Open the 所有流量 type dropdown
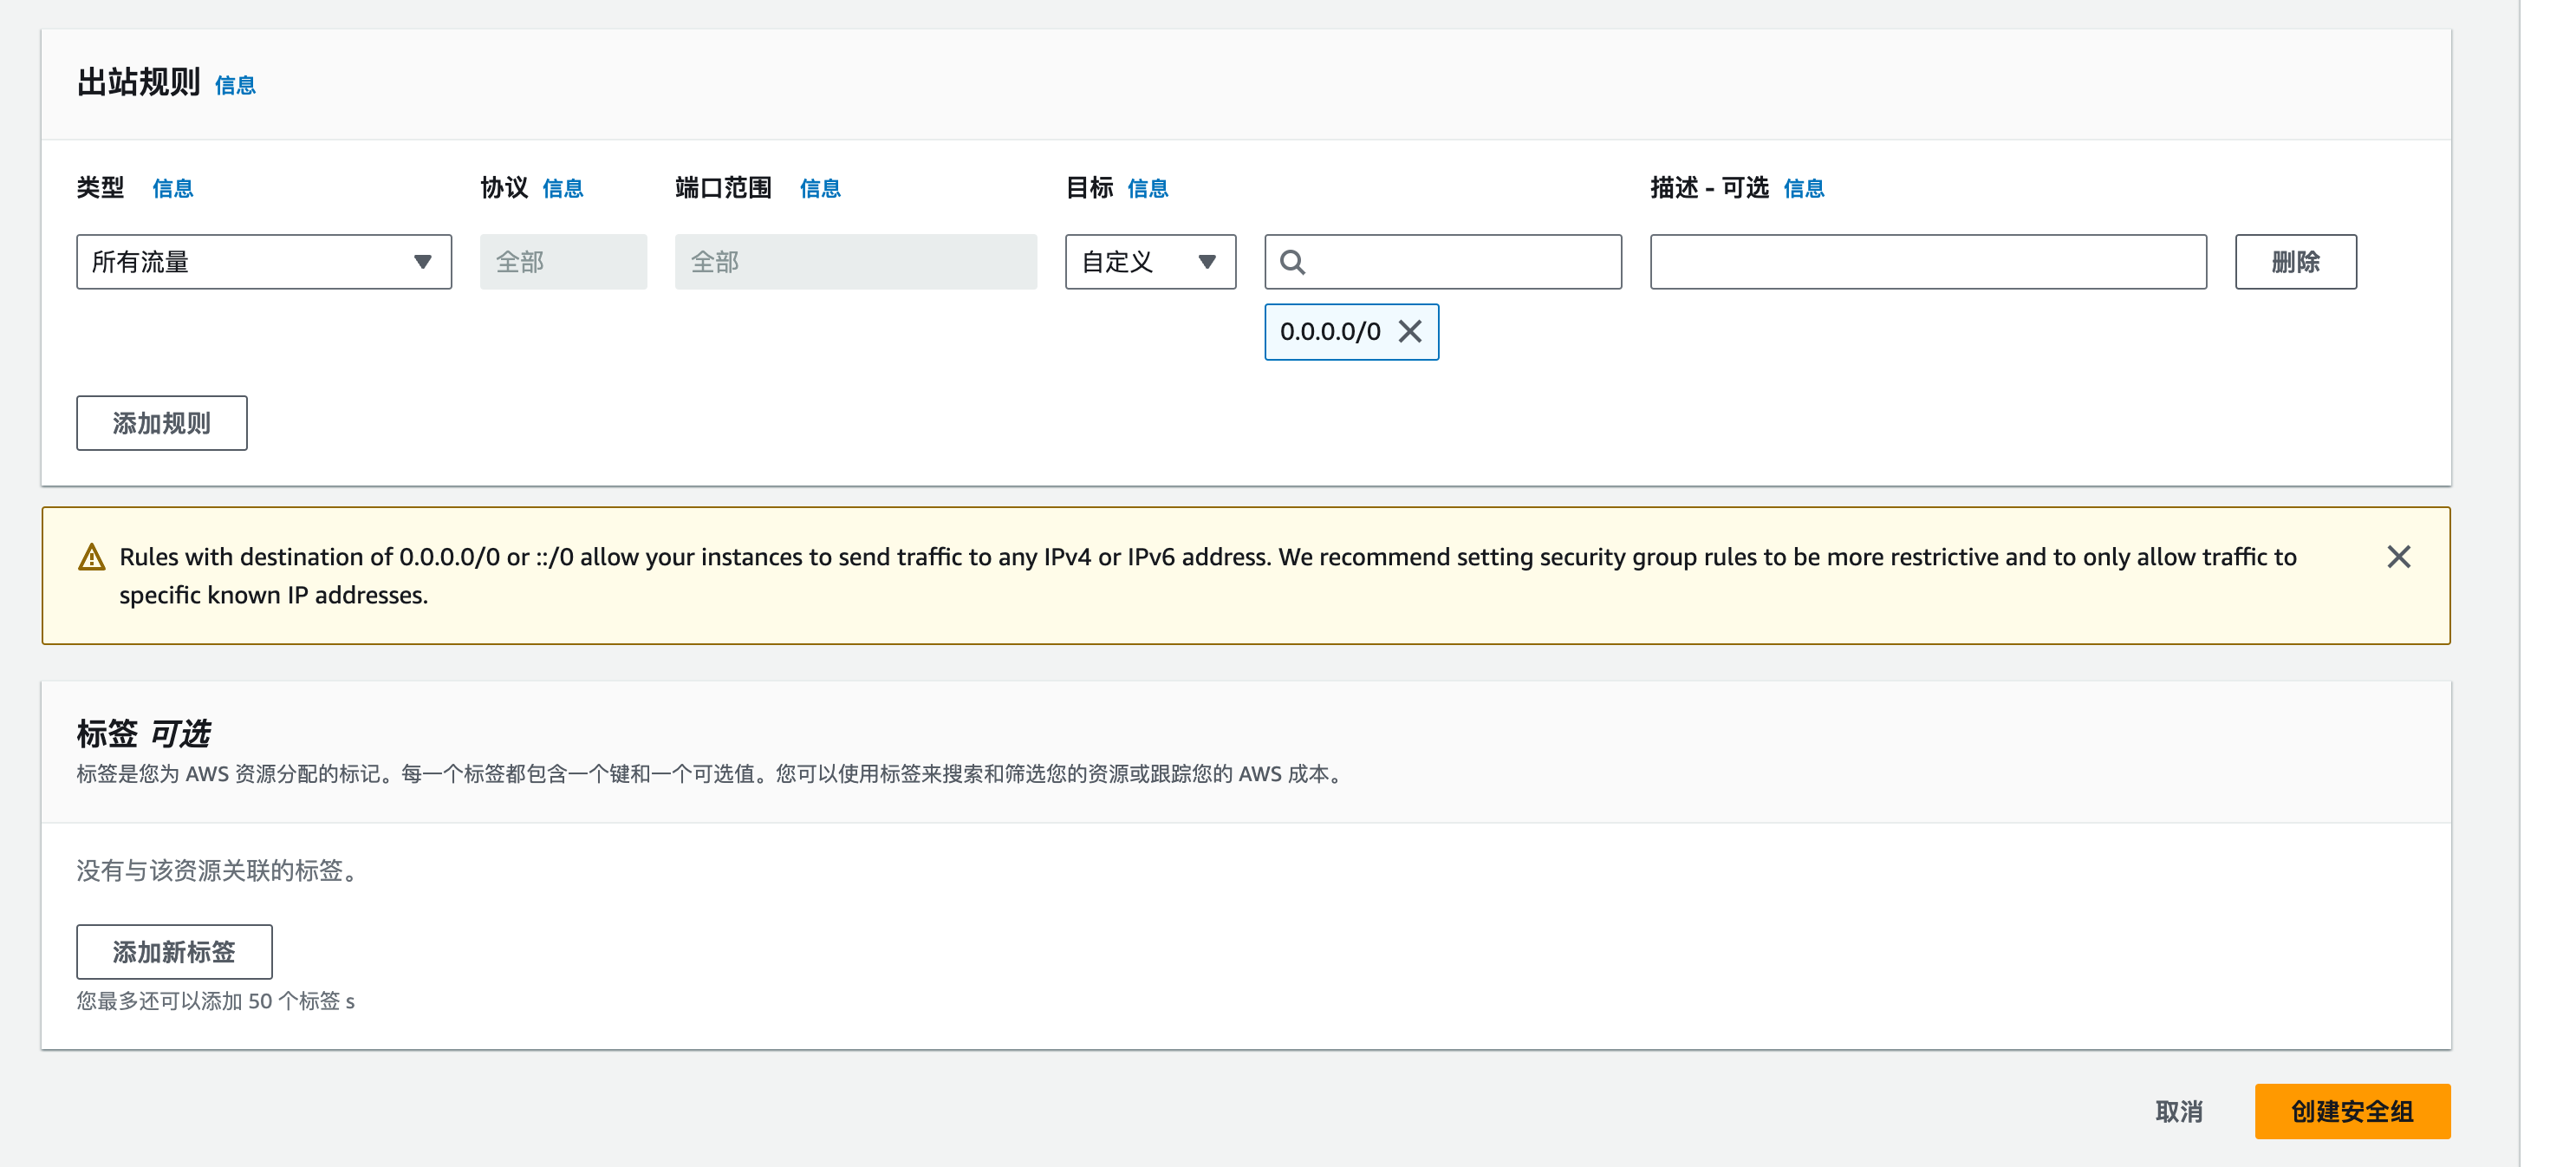Image resolution: width=2576 pixels, height=1167 pixels. click(264, 262)
